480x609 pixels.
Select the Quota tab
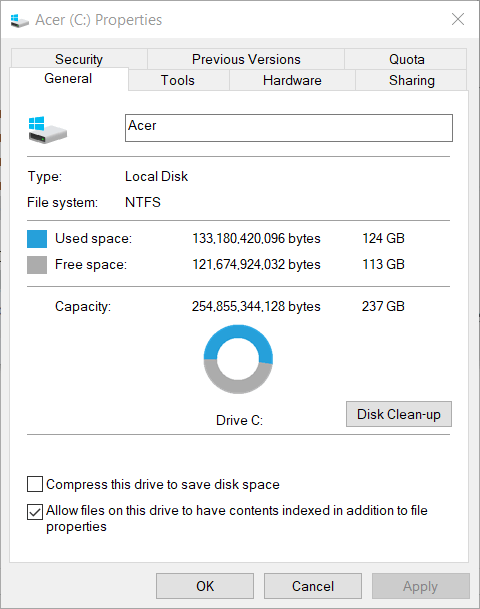click(x=406, y=59)
